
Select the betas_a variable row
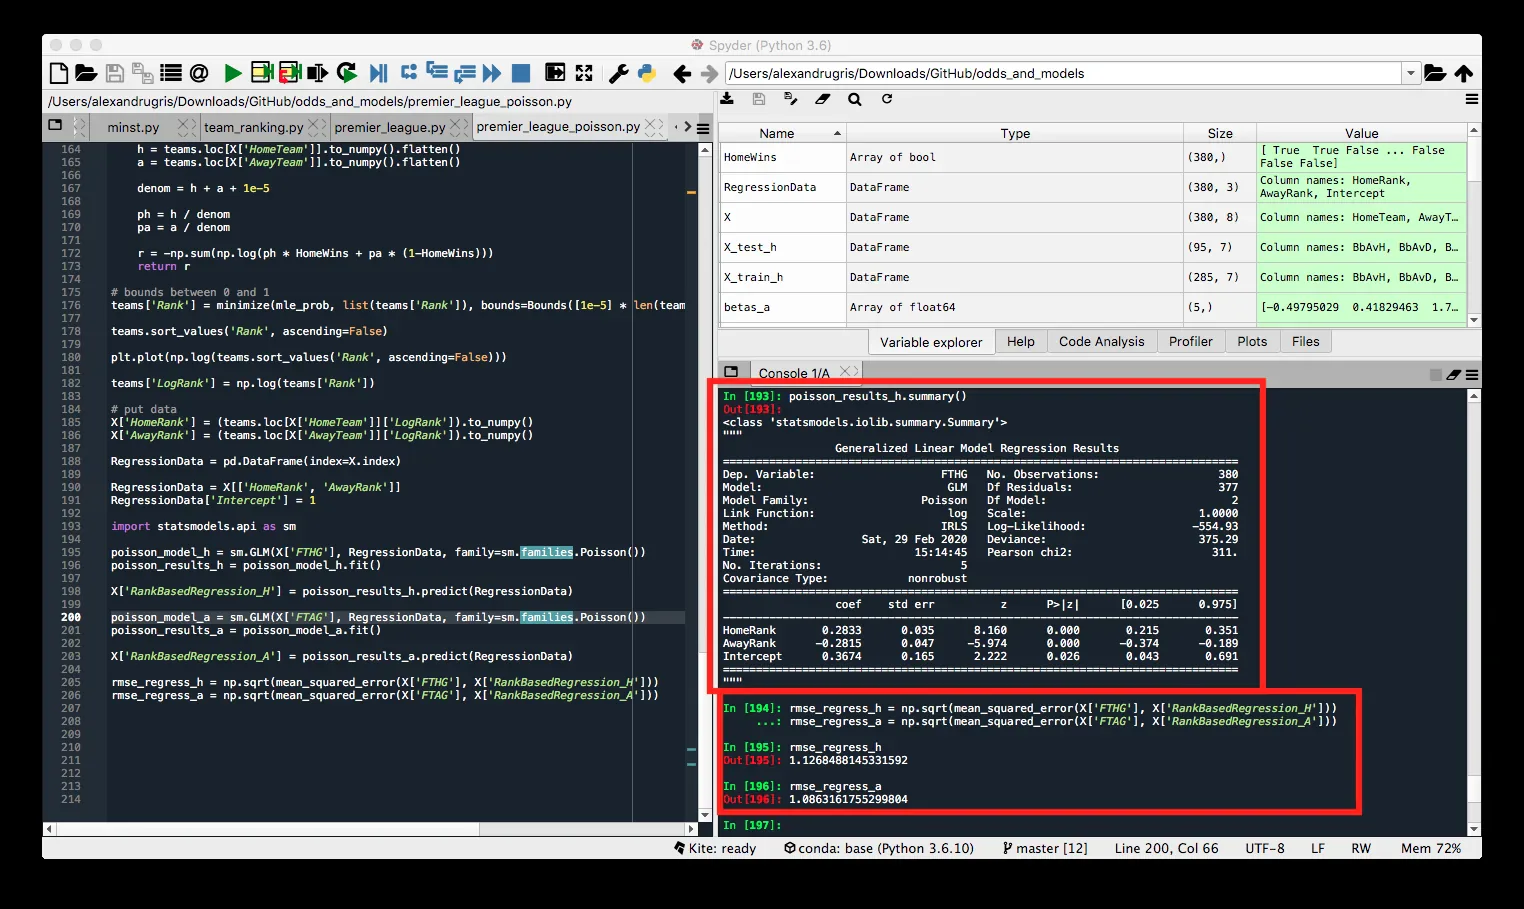click(1093, 307)
